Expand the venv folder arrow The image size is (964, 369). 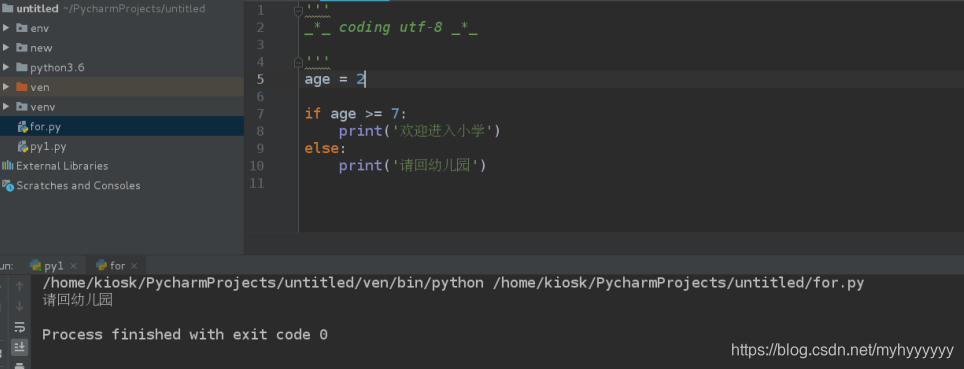[6, 106]
